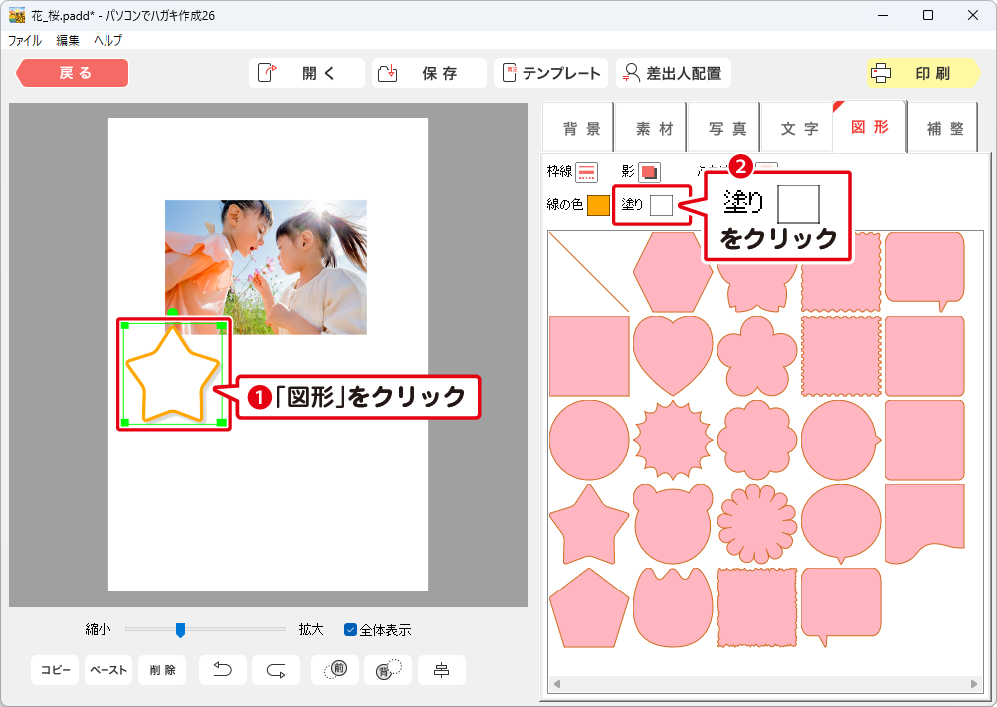Click the 戻る back button
Screen dimensions: 997x707
(73, 73)
